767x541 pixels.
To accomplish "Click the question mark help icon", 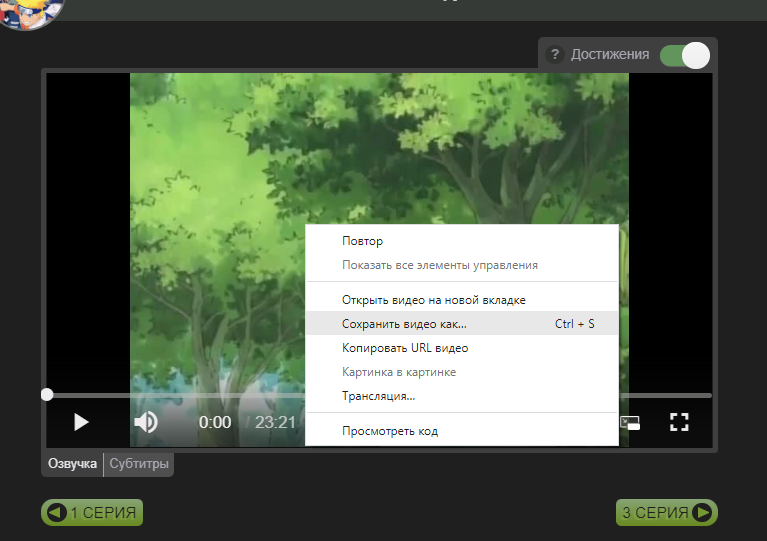I will coord(555,54).
